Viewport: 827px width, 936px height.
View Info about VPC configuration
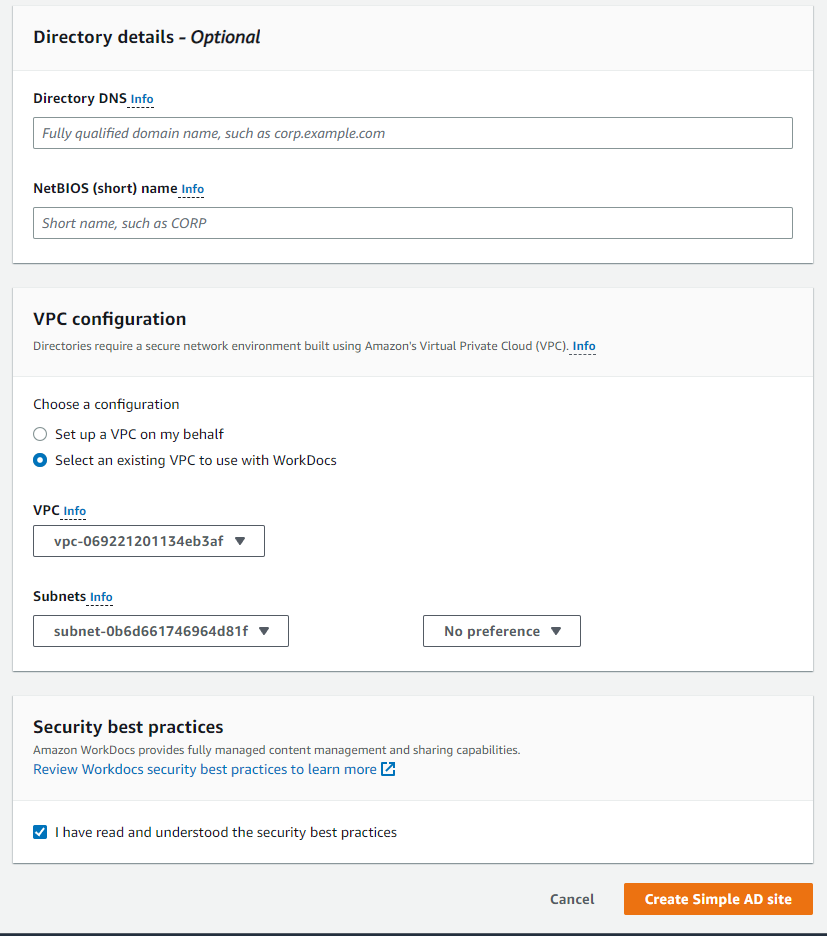[x=583, y=346]
